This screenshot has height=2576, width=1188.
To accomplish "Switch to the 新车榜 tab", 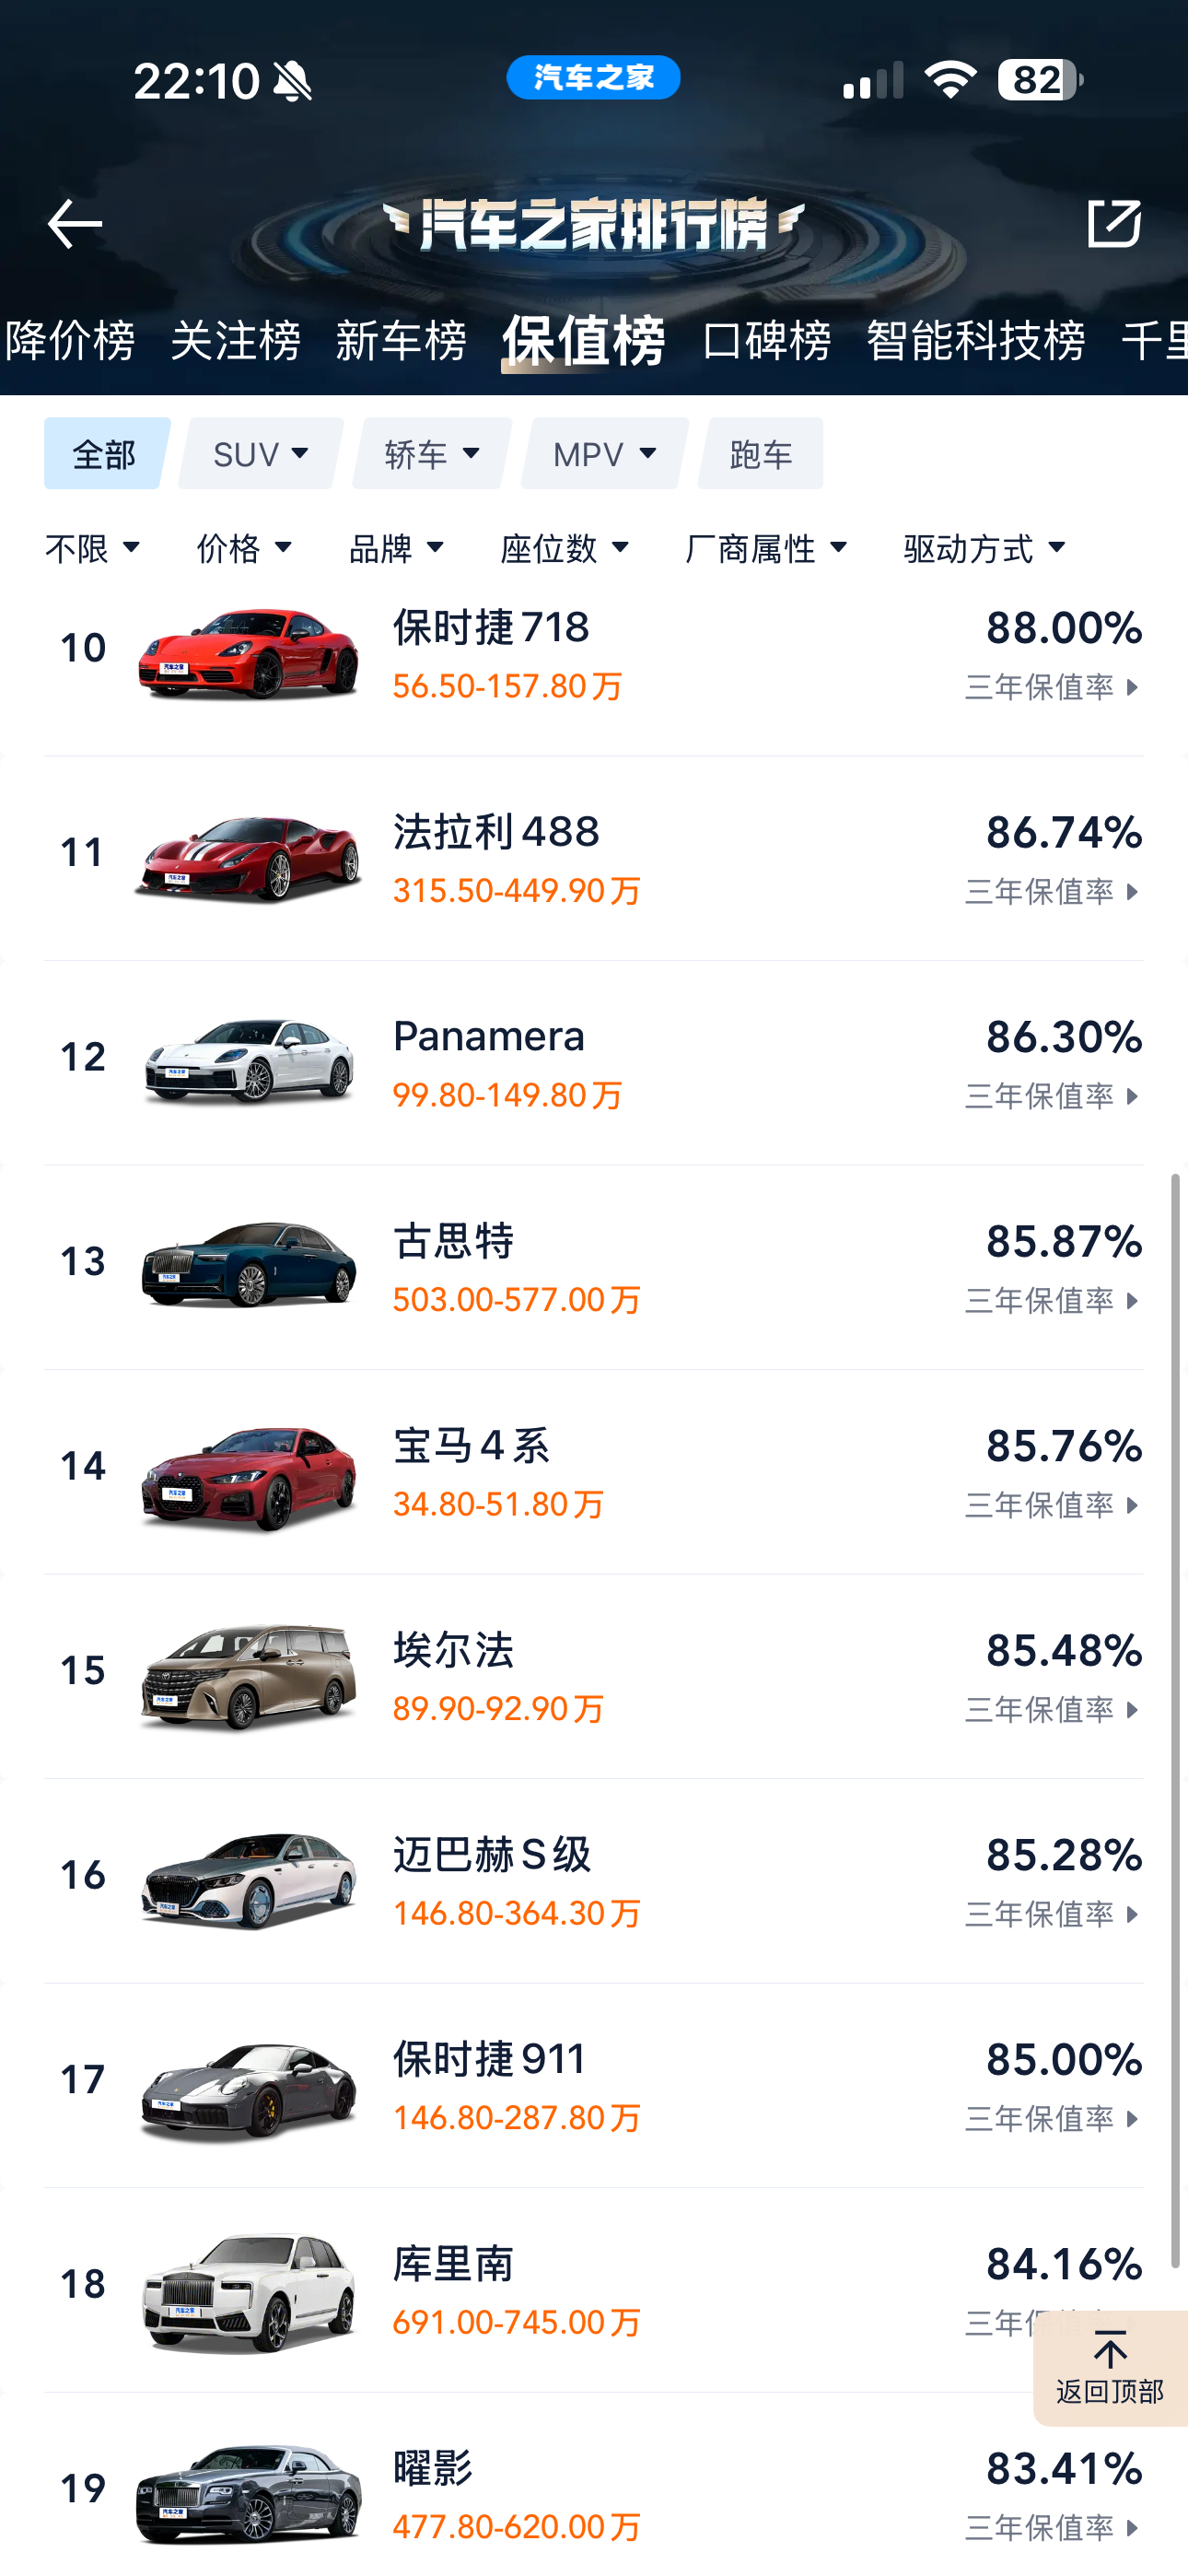I will tap(401, 341).
